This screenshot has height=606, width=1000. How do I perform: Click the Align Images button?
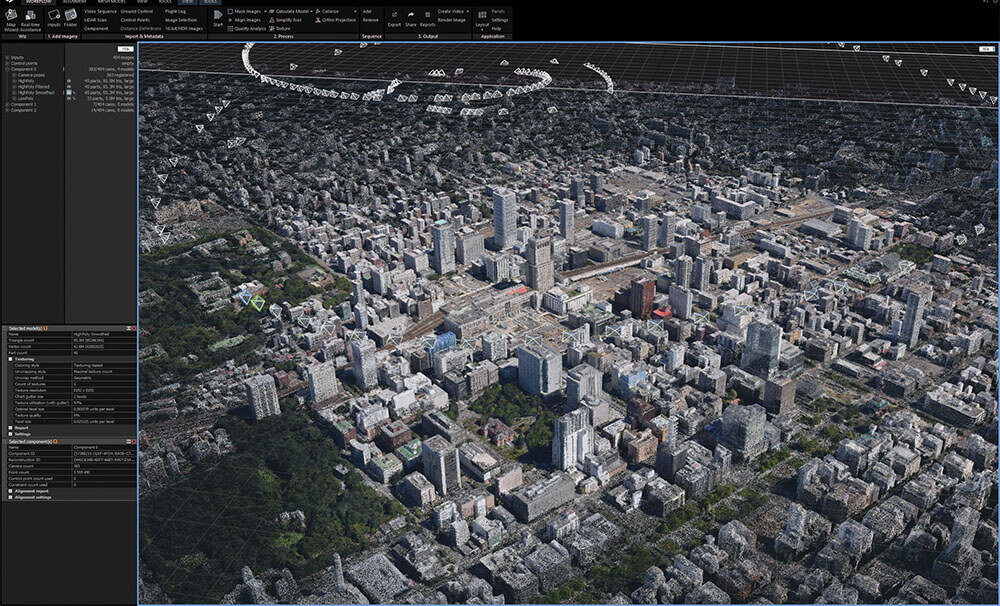(x=248, y=20)
